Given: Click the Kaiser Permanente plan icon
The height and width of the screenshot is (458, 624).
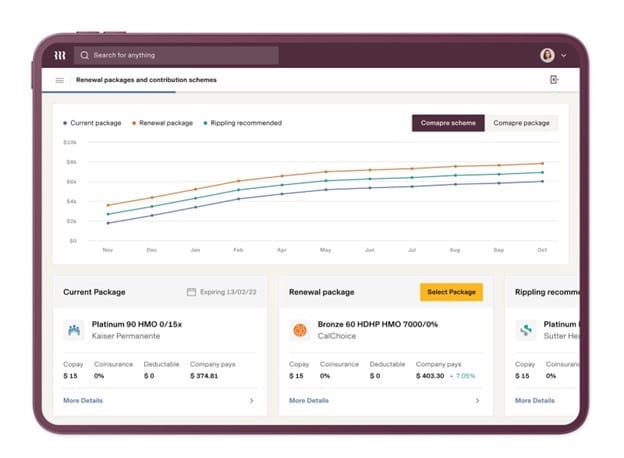Looking at the screenshot, I should 73,329.
